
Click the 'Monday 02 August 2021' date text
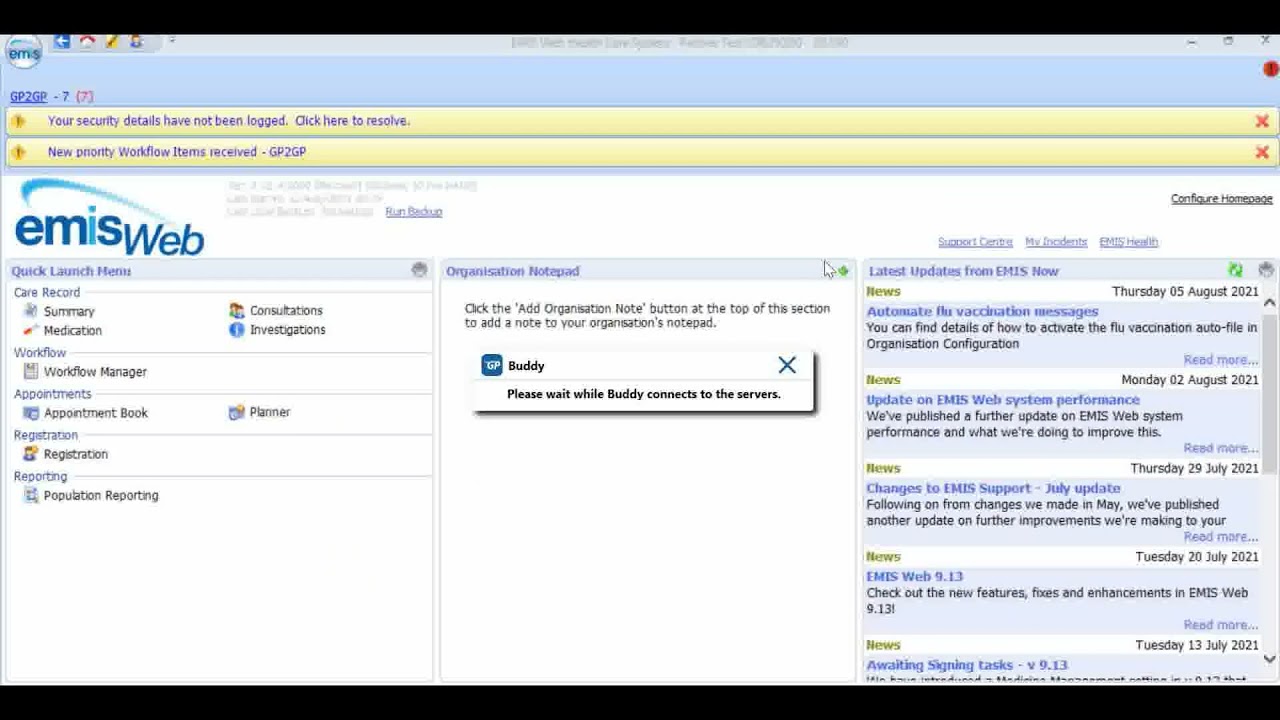click(1190, 380)
